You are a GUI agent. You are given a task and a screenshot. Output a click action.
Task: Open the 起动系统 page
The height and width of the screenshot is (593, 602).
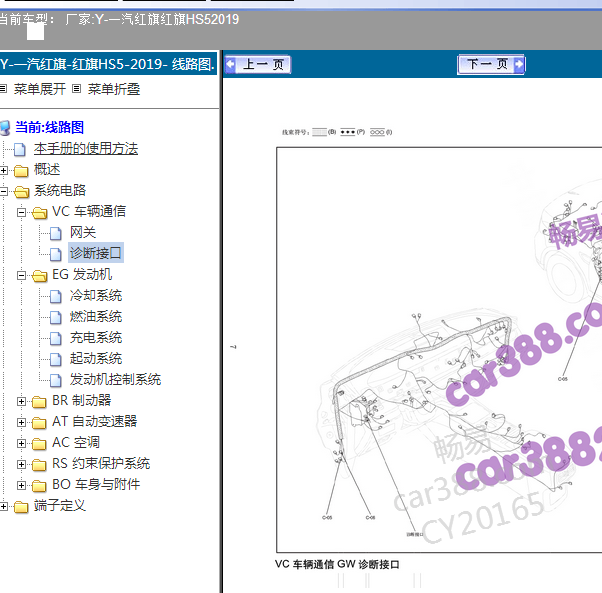click(x=96, y=358)
